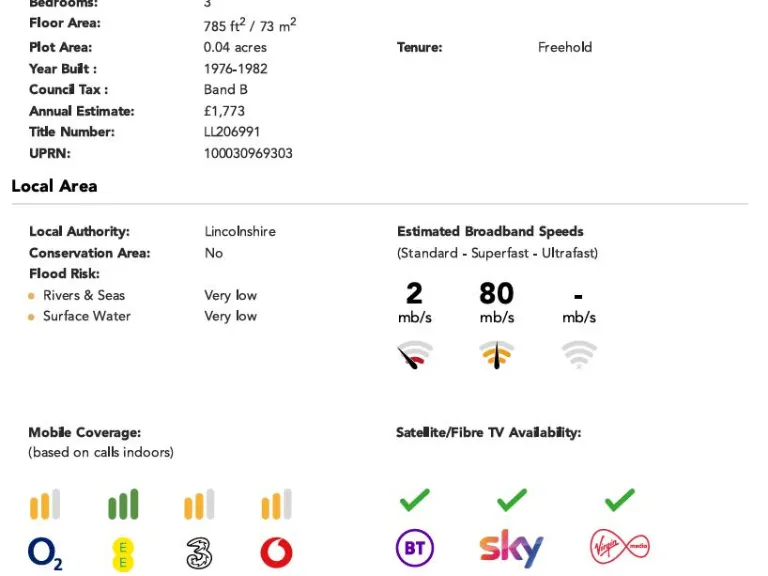Screen dimensions: 768x576
Task: Click the EE green signal strength bars
Action: point(122,505)
